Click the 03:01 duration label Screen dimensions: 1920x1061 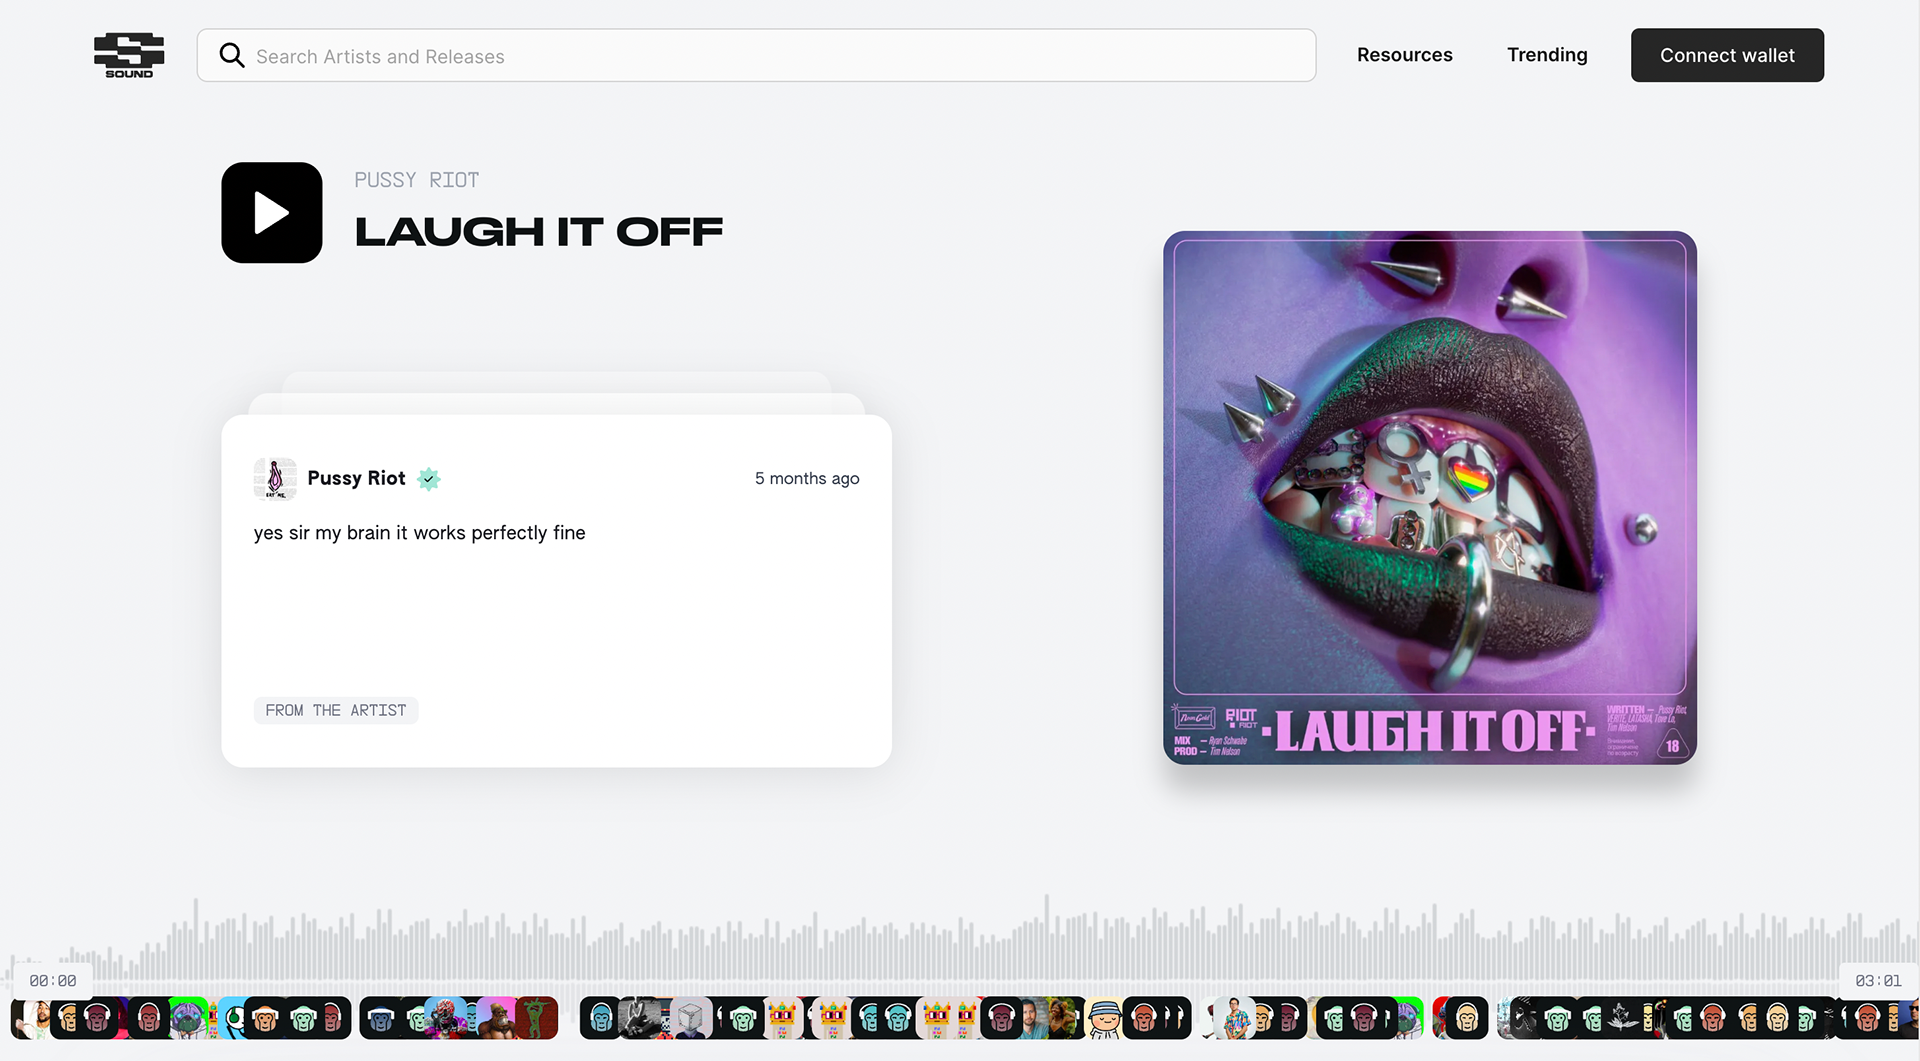[x=1879, y=981]
